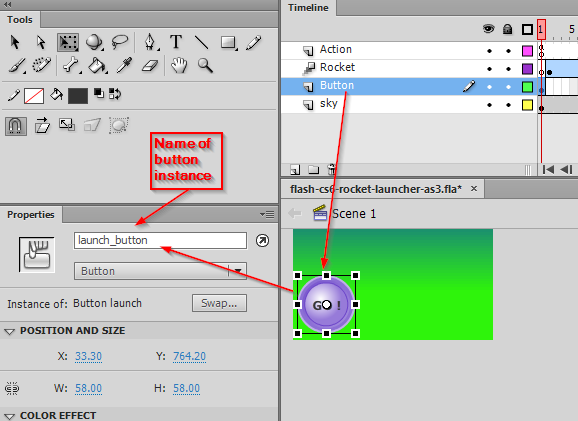Select the Text tool
This screenshot has width=578, height=421.
click(x=176, y=42)
